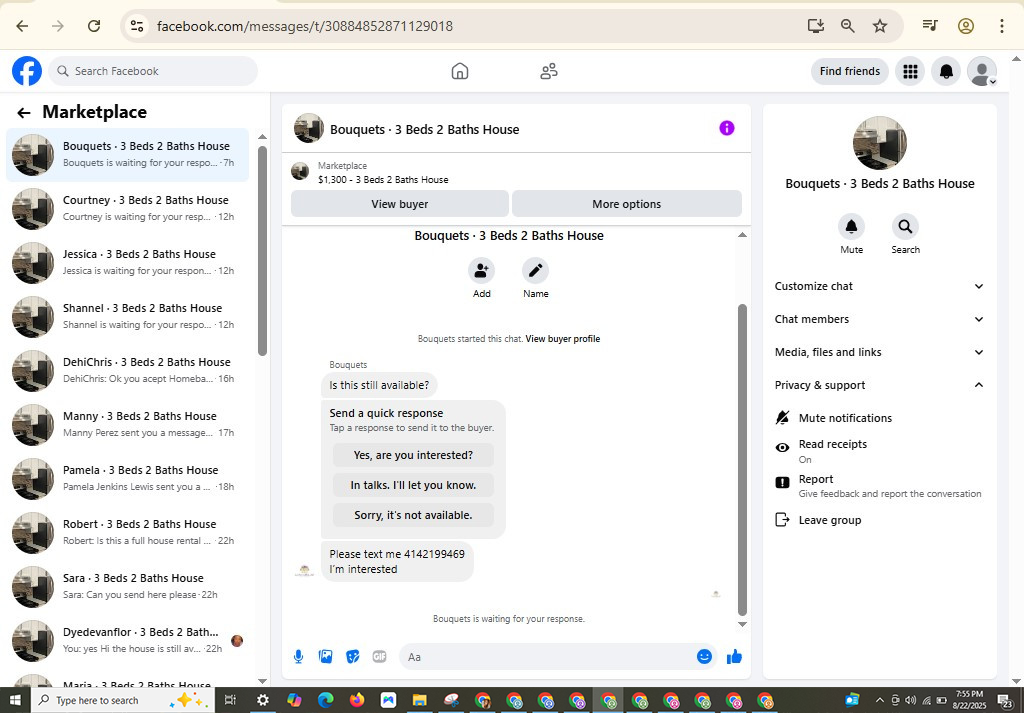Report the conversation

point(879,485)
